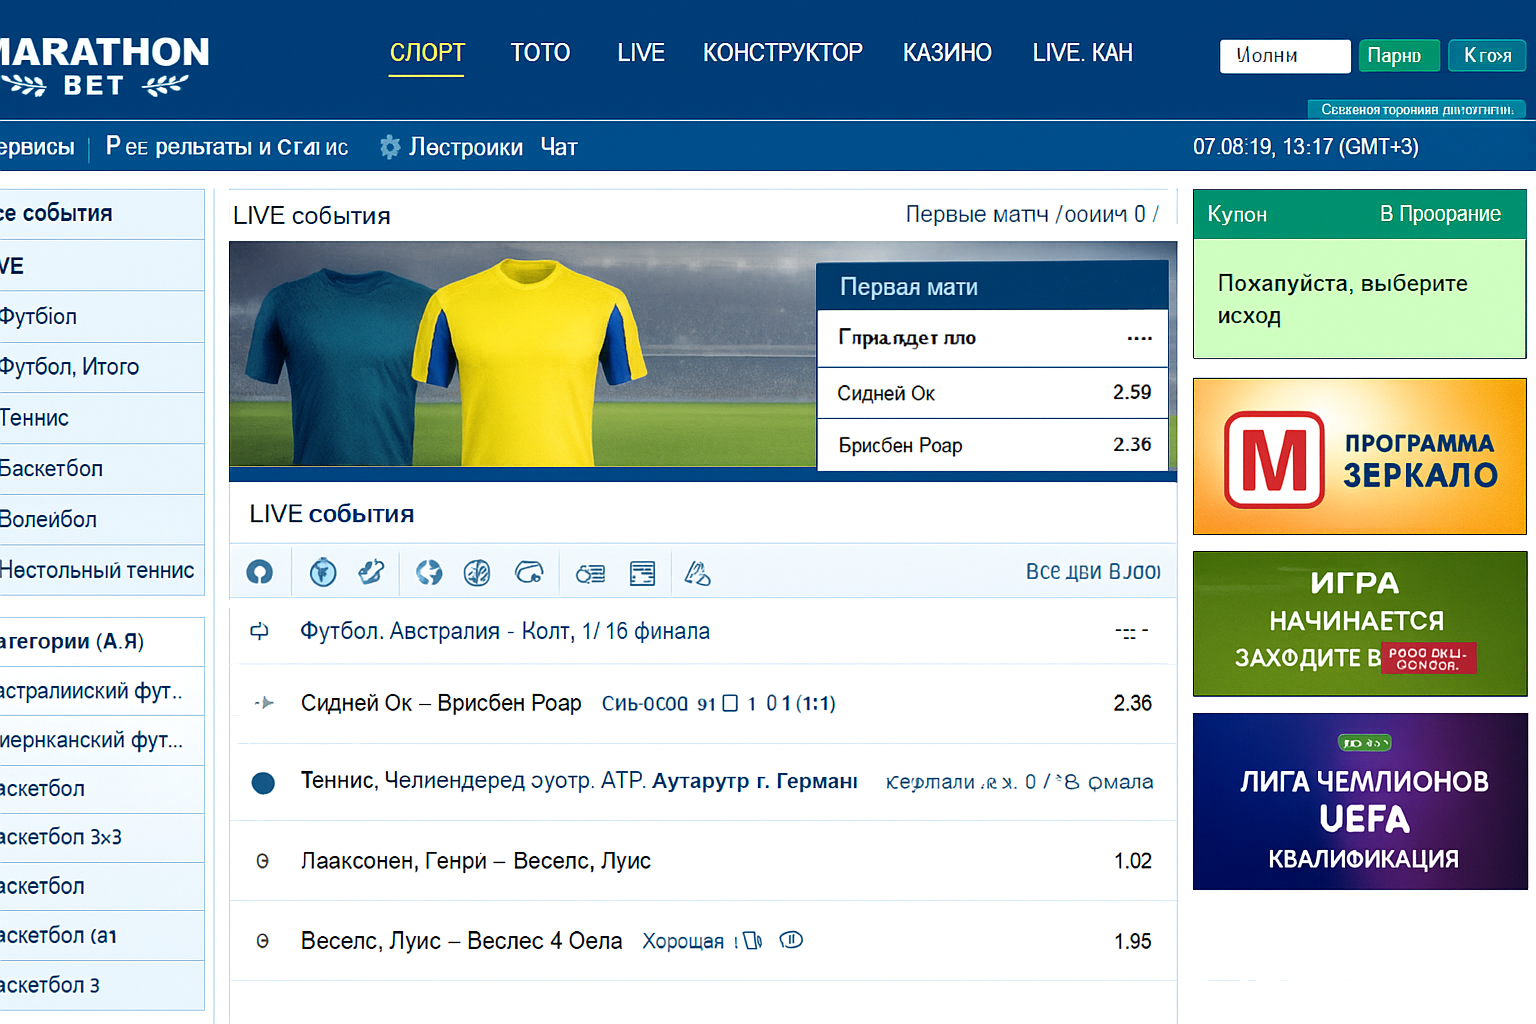Screen dimensions: 1536x1024
Task: Click the globe sport icon in LIVE filters
Action: tap(429, 572)
